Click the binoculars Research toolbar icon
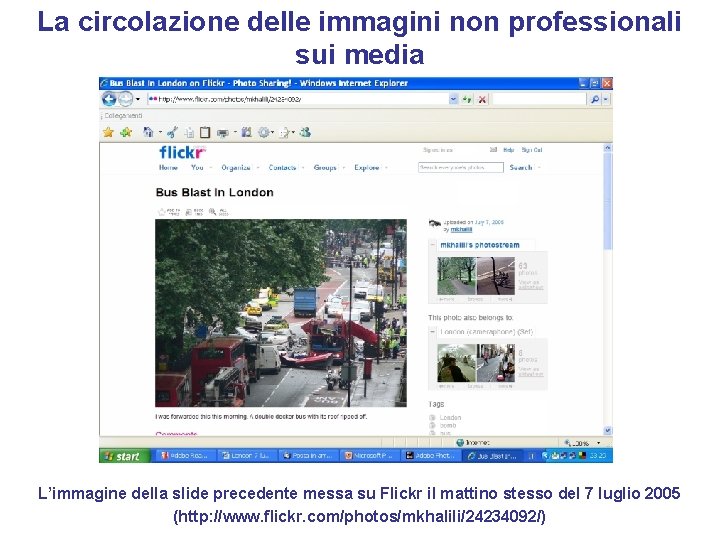Viewport: 720px width, 540px height. [x=247, y=132]
